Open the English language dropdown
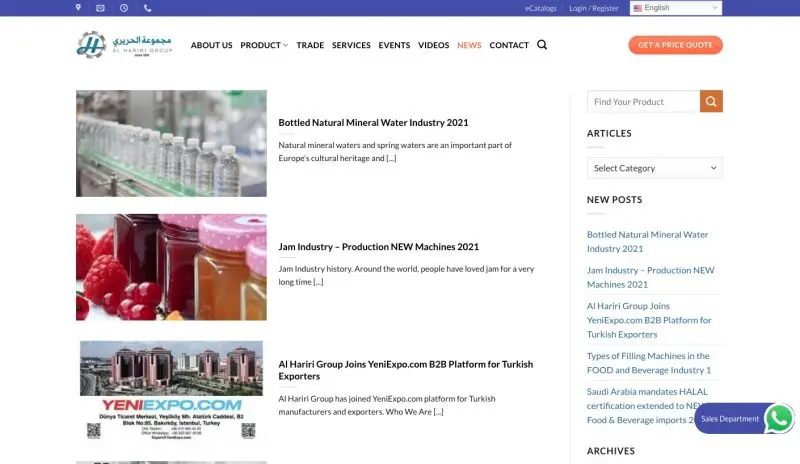800x464 pixels. click(676, 8)
